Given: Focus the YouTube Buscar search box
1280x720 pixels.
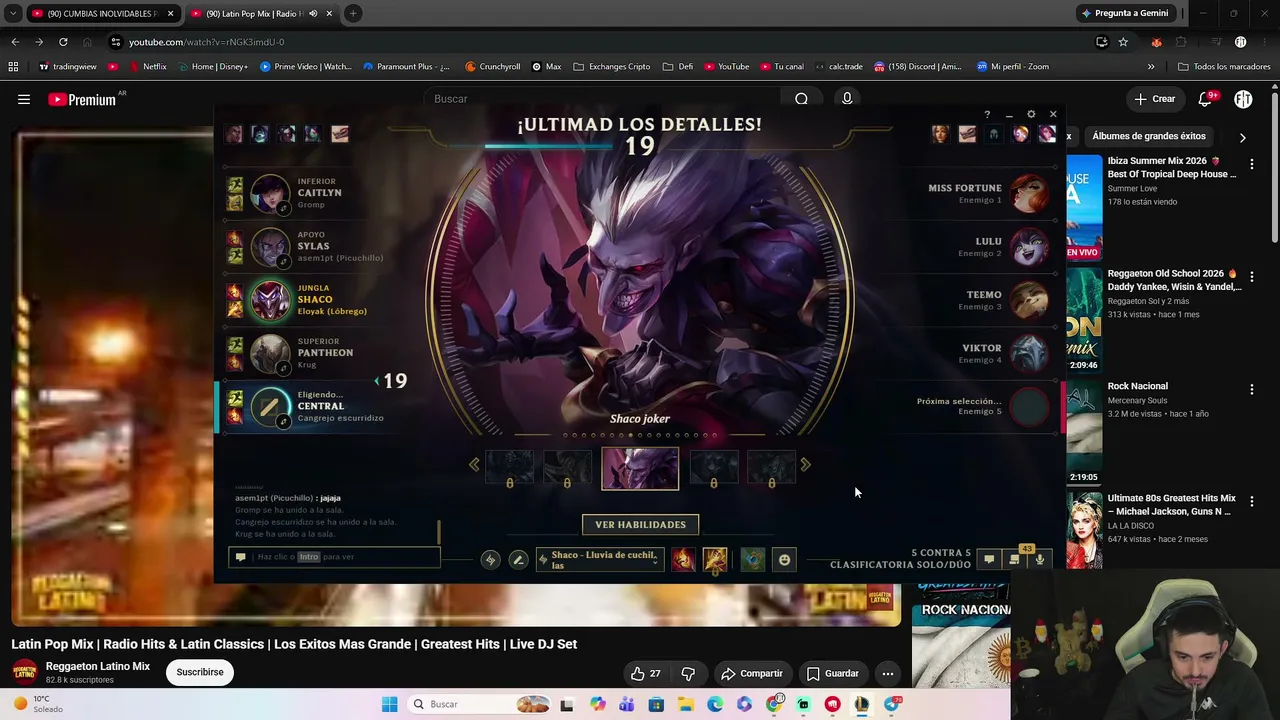Looking at the screenshot, I should tap(600, 99).
